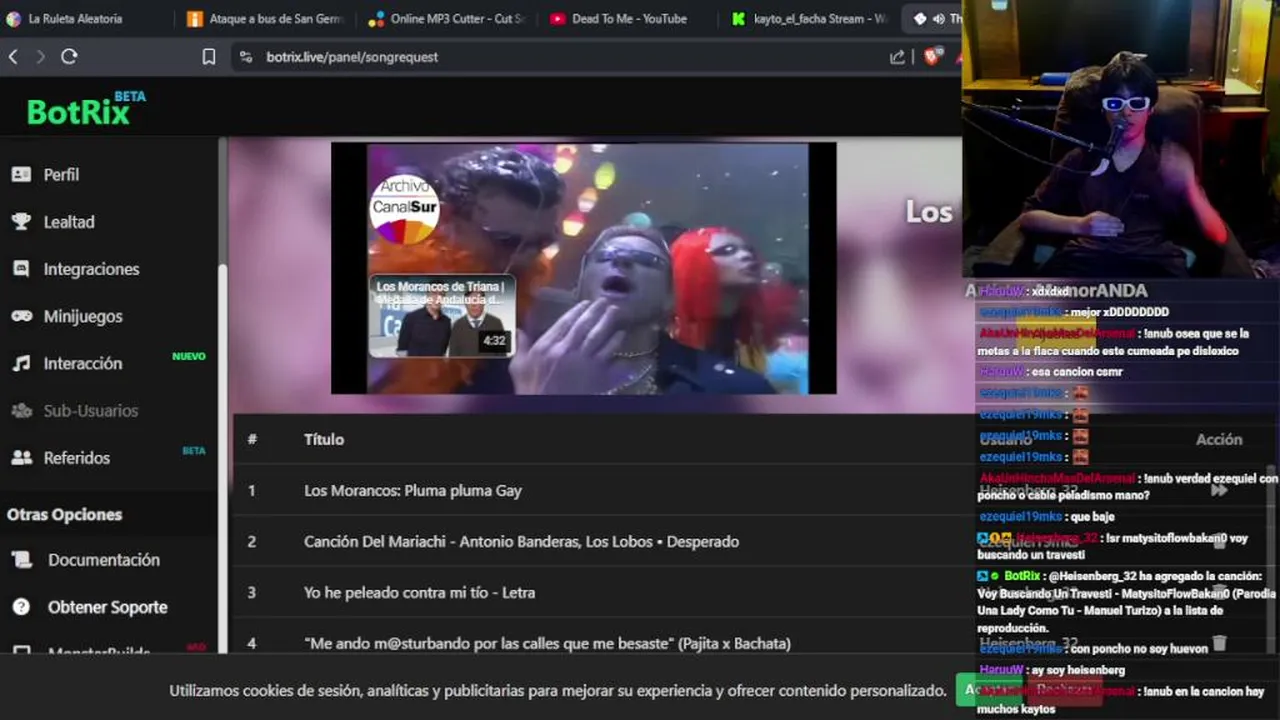Viewport: 1280px width, 720px height.
Task: Switch to Online MP3 Cutter tab
Action: coord(446,19)
